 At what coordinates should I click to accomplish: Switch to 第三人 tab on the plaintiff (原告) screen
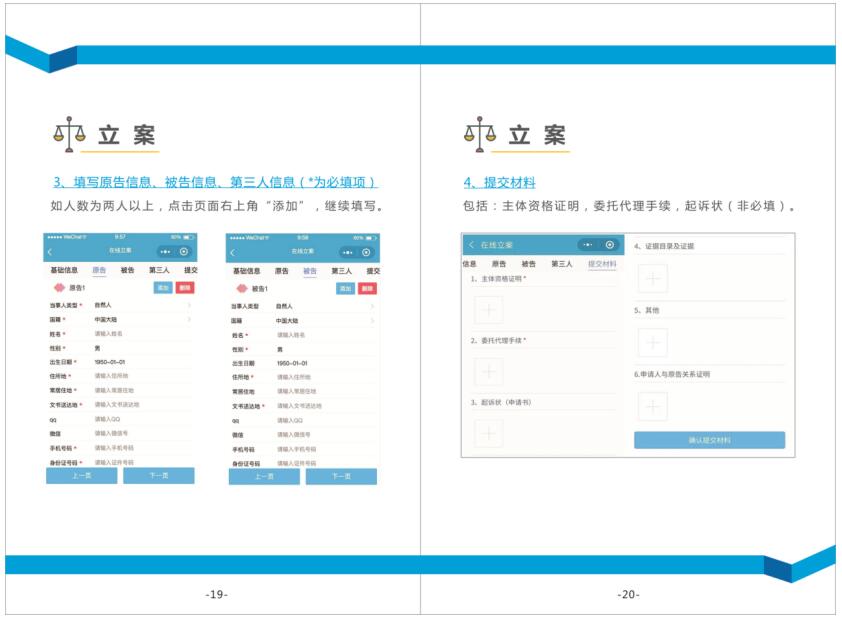pyautogui.click(x=158, y=270)
